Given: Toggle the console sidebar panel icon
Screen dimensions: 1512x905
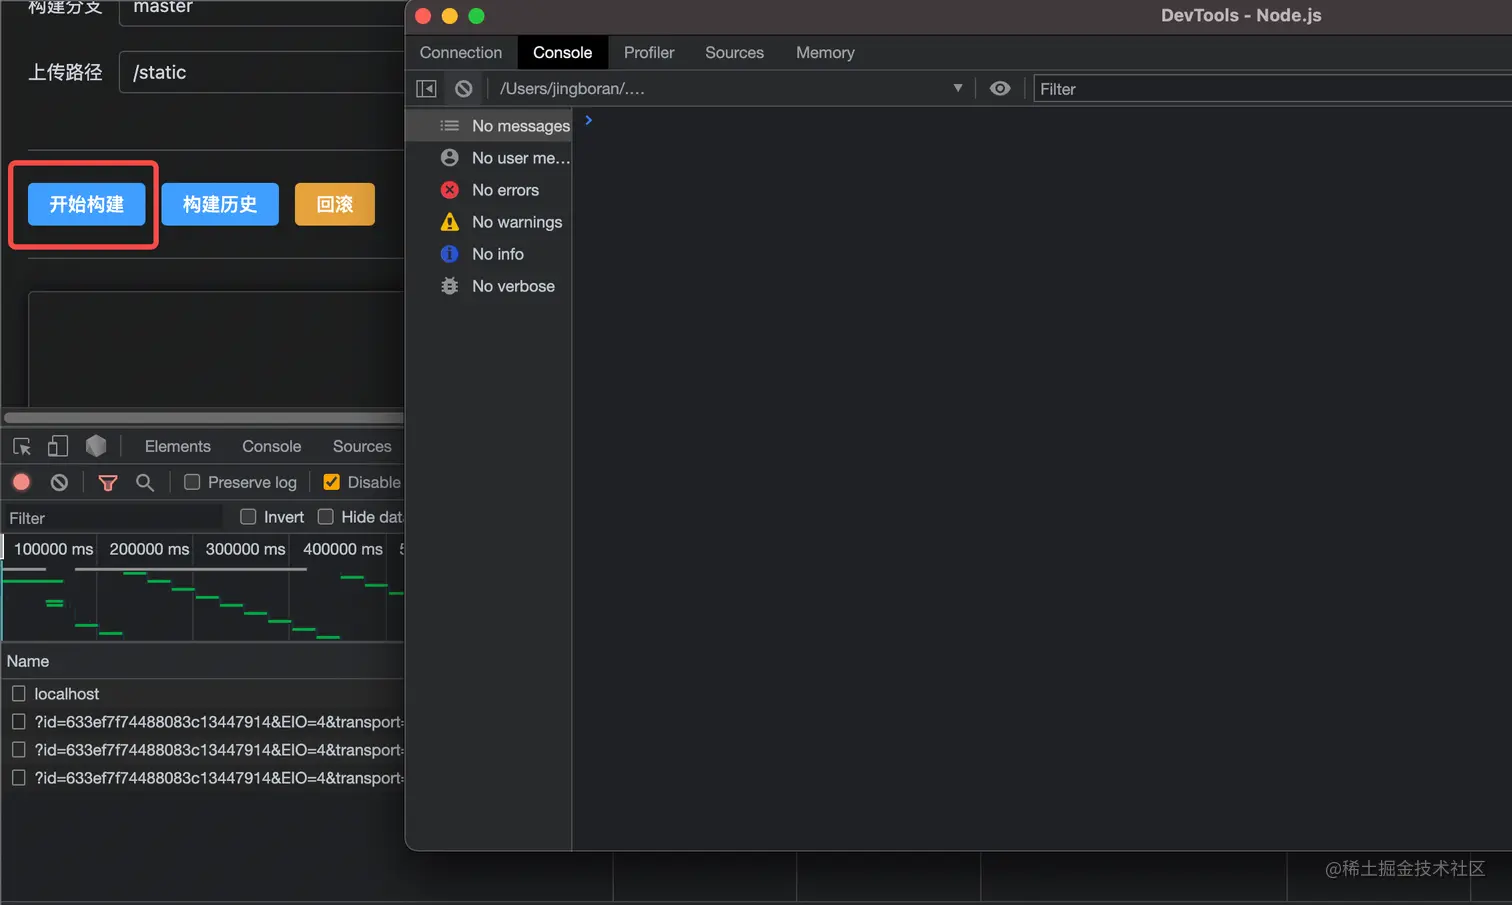Looking at the screenshot, I should 426,89.
